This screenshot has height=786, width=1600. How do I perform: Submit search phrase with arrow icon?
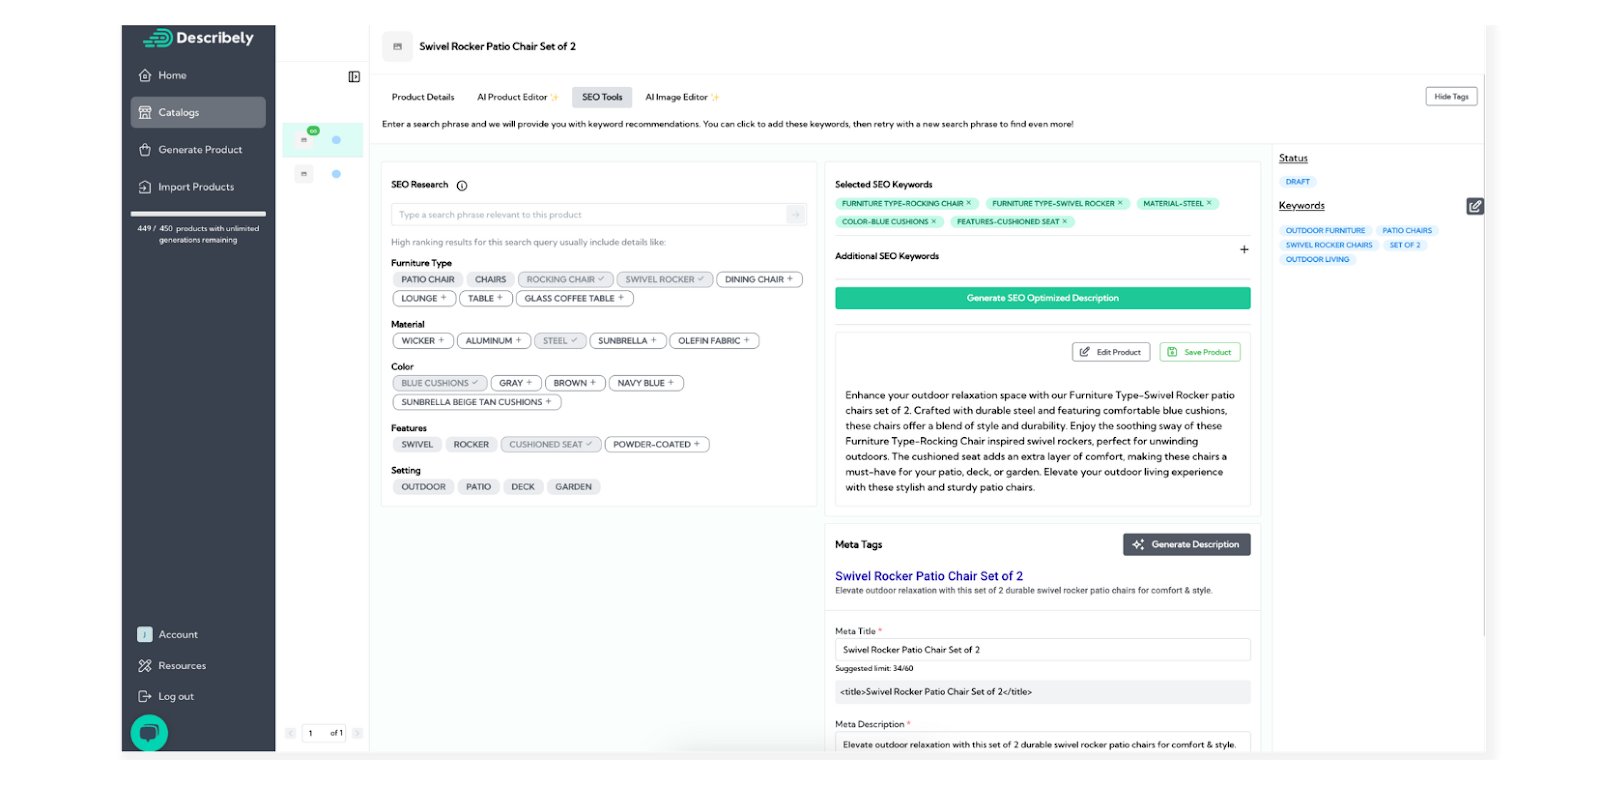(796, 215)
